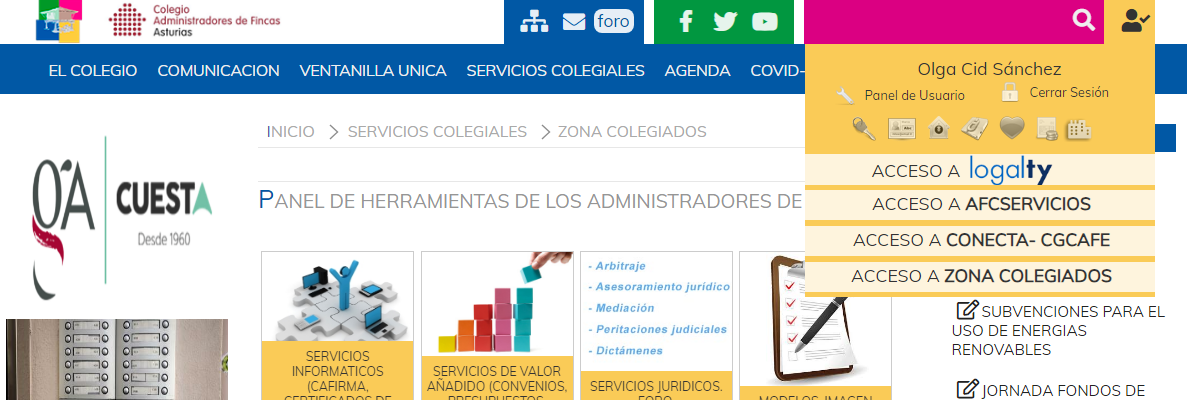This screenshot has width=1187, height=400.
Task: Open the partially hidden COVID menu item
Action: click(x=777, y=70)
